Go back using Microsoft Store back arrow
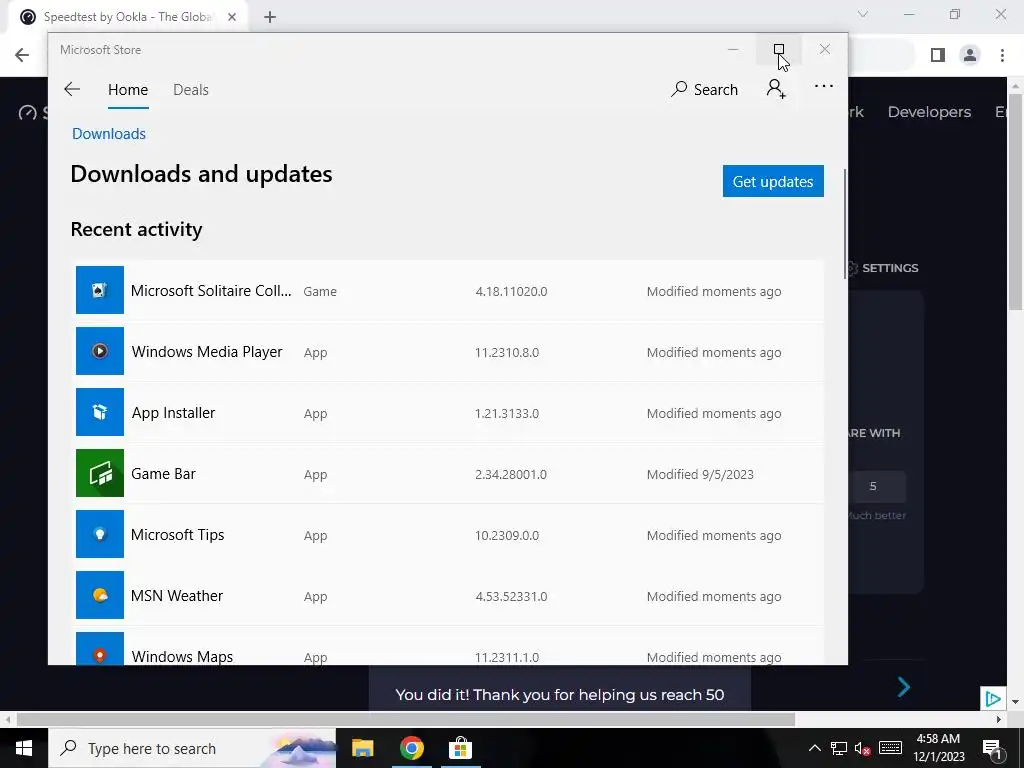 72,89
